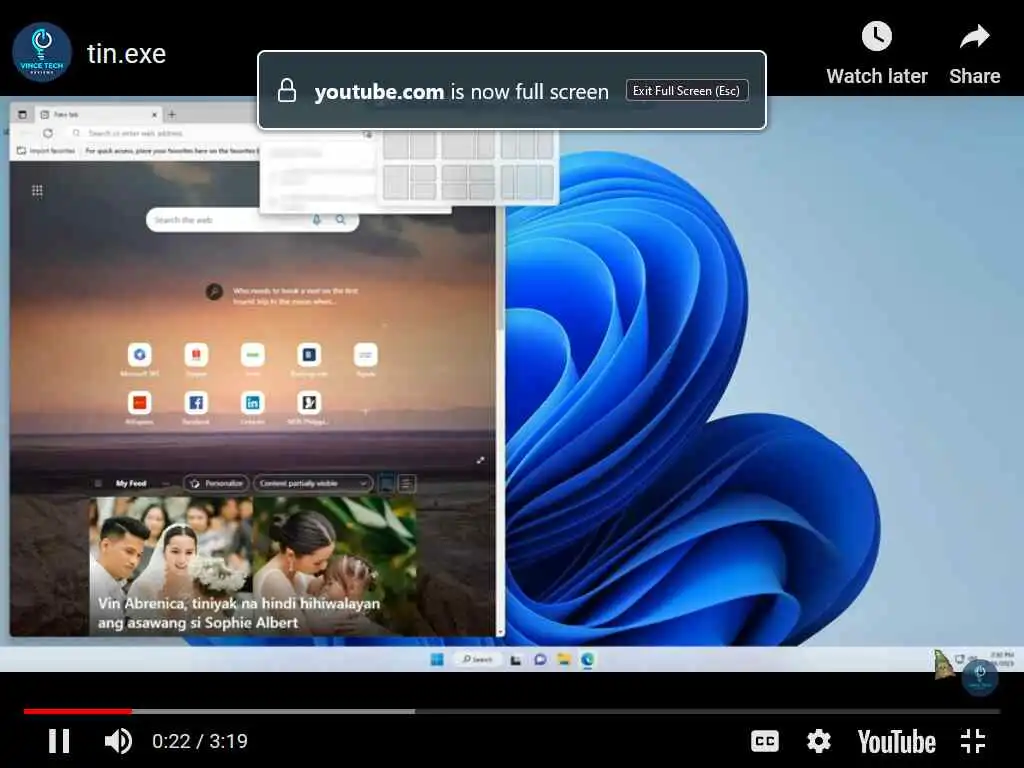Image resolution: width=1024 pixels, height=768 pixels.
Task: Refresh the Edge page
Action: tap(48, 133)
